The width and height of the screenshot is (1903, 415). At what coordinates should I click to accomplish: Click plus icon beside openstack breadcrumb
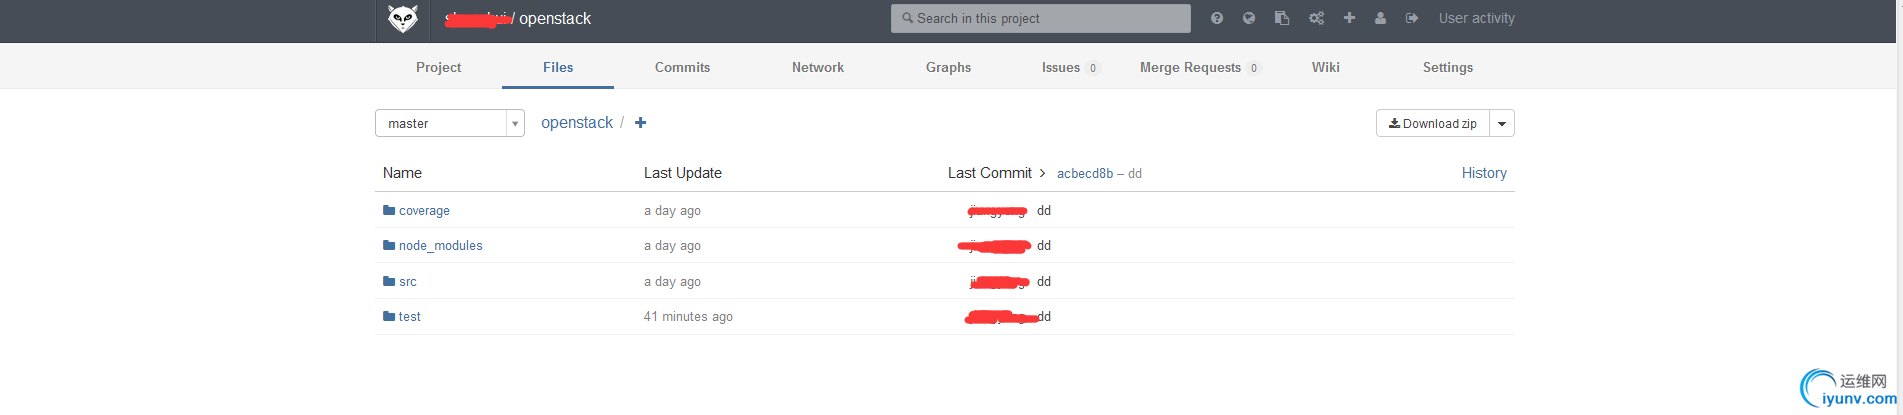641,123
